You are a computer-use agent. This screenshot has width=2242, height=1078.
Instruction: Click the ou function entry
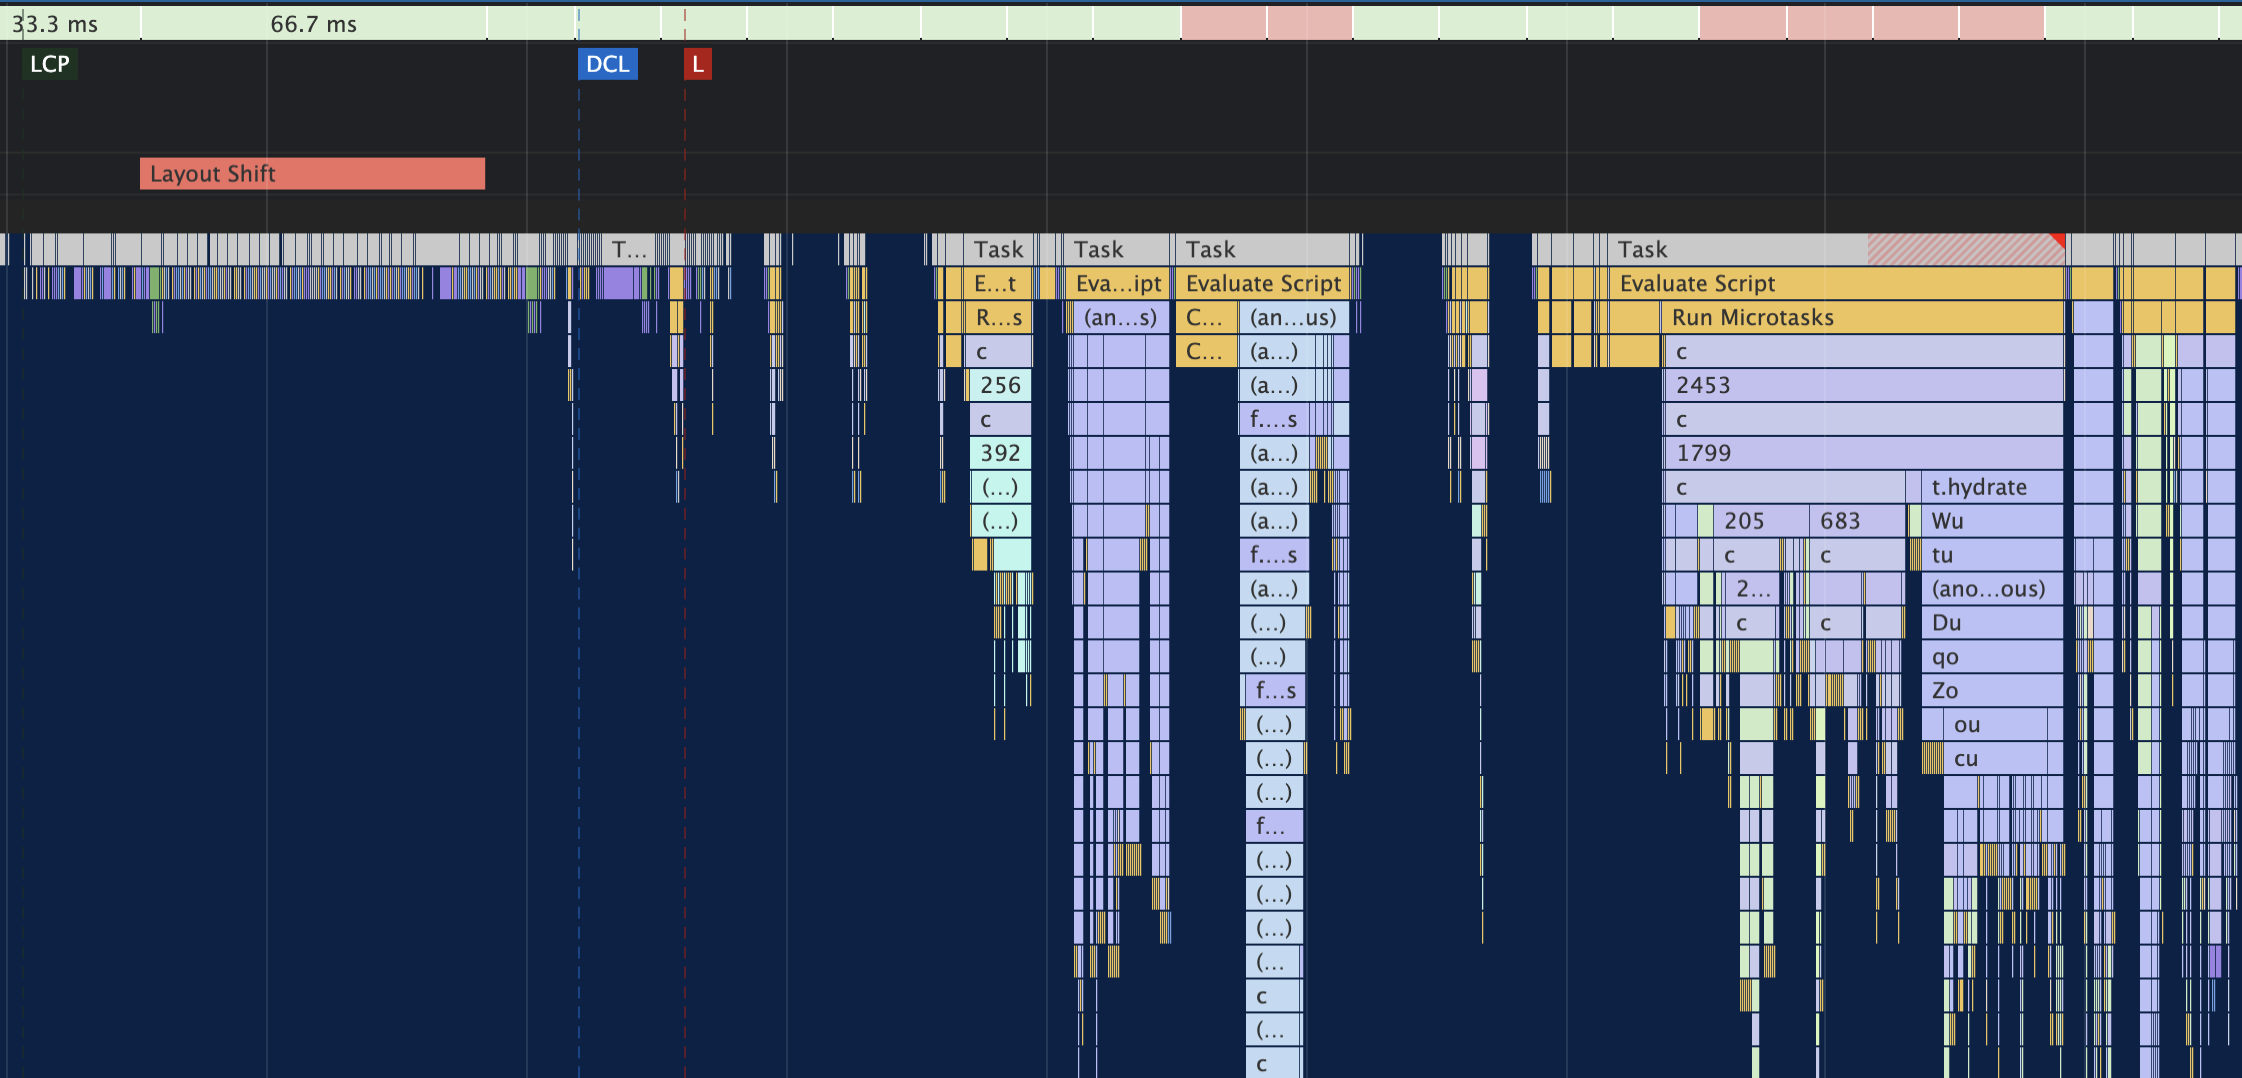tap(1996, 725)
